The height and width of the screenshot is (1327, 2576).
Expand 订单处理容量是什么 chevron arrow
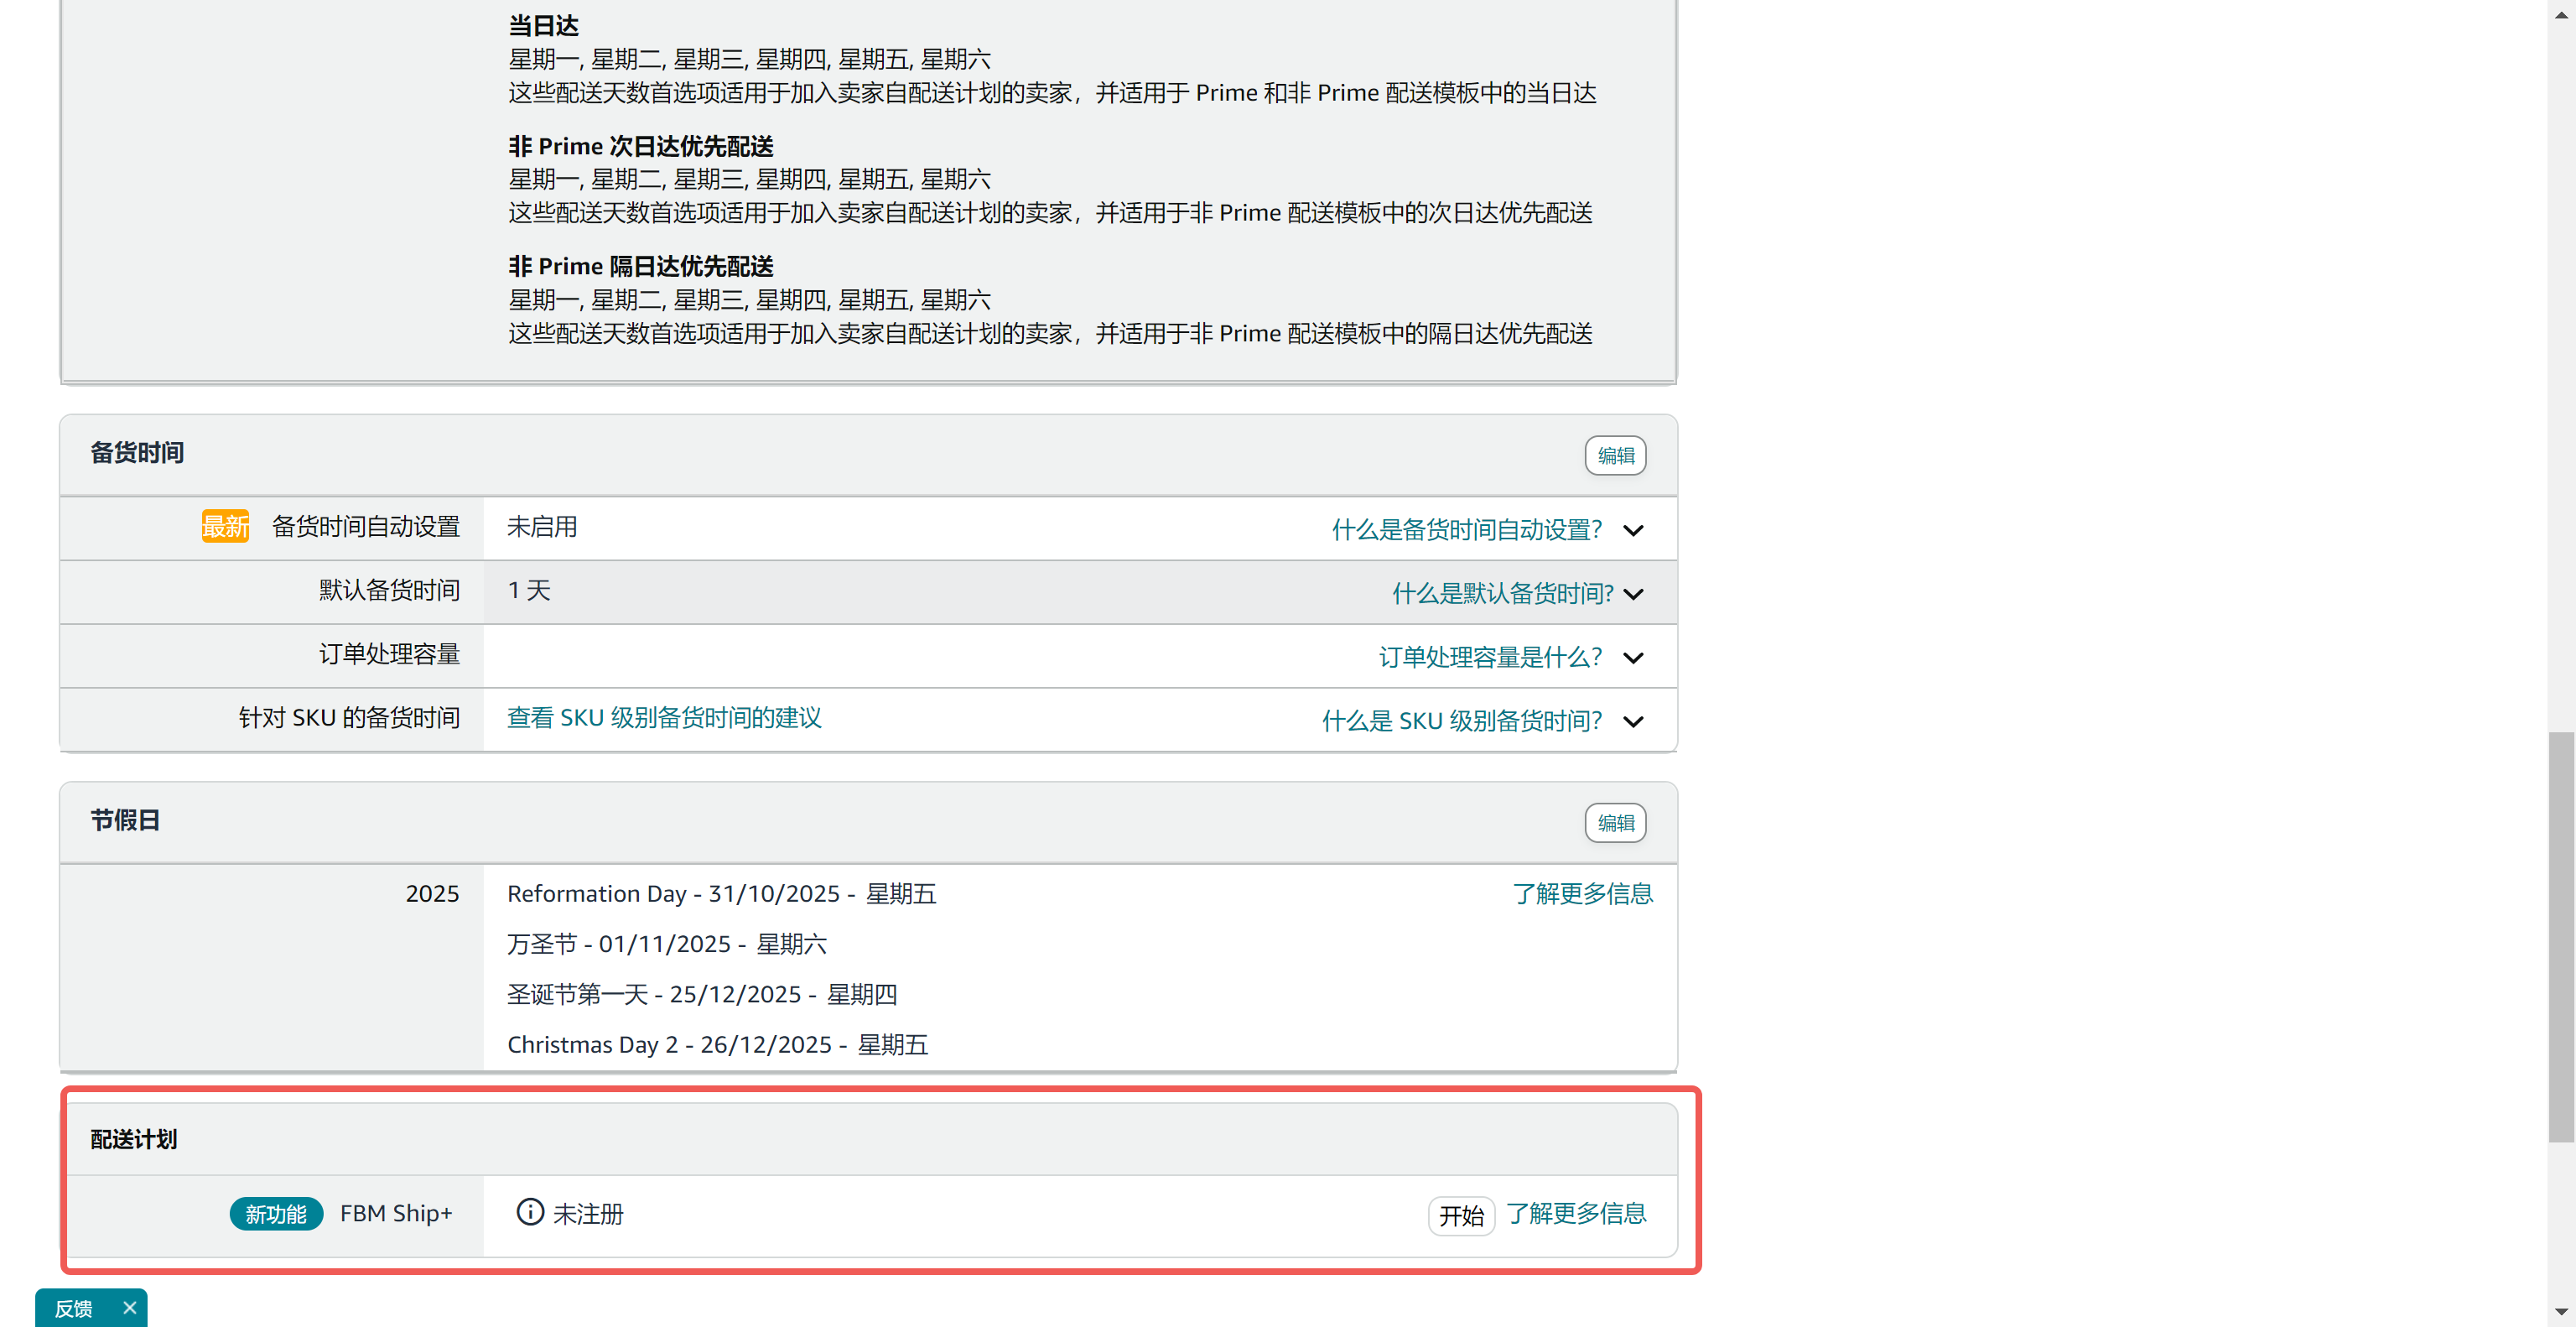pos(1633,658)
